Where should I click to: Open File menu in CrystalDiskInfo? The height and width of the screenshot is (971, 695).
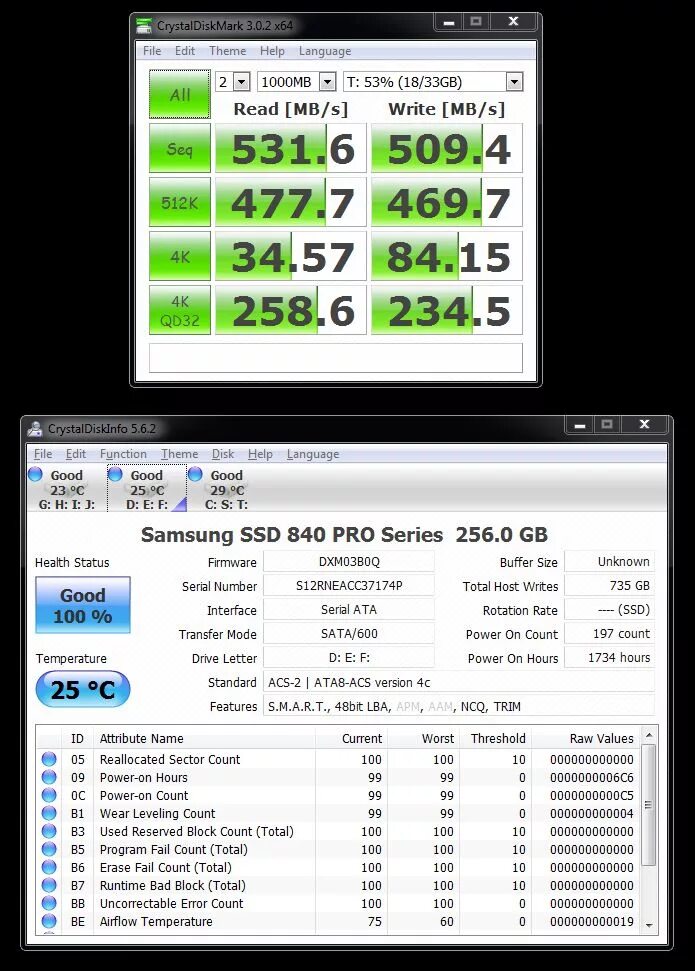[43, 454]
